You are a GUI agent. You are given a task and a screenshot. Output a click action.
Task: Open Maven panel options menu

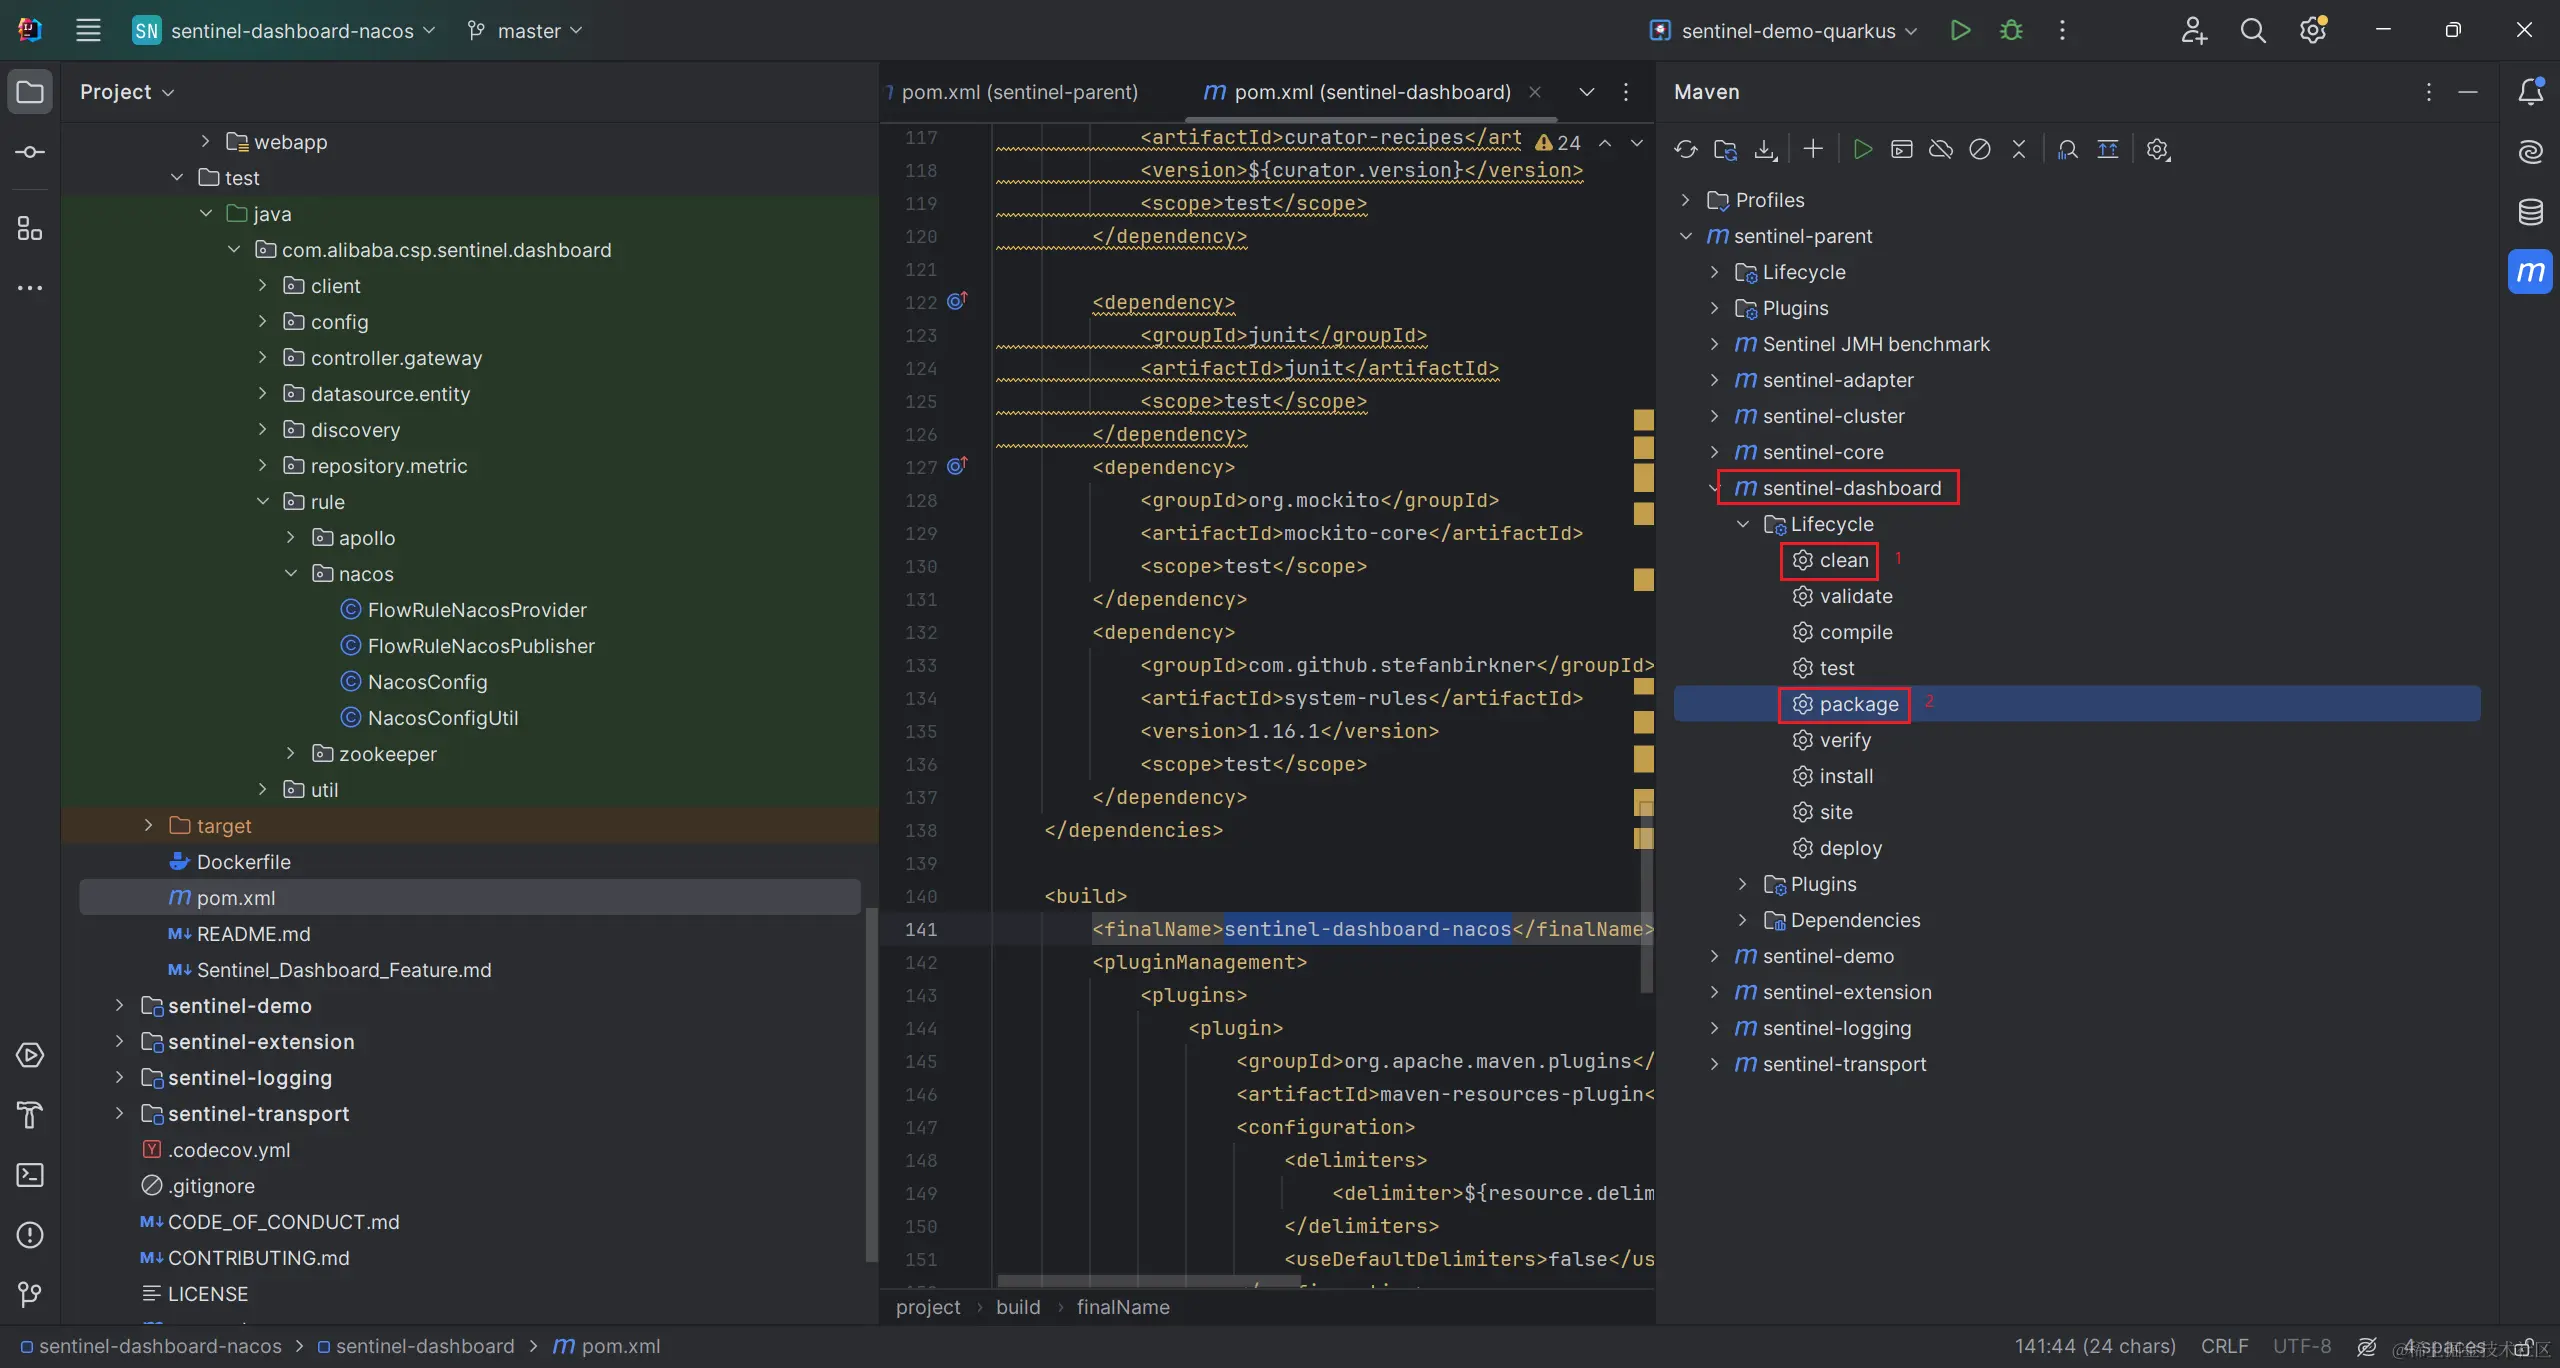(2428, 92)
